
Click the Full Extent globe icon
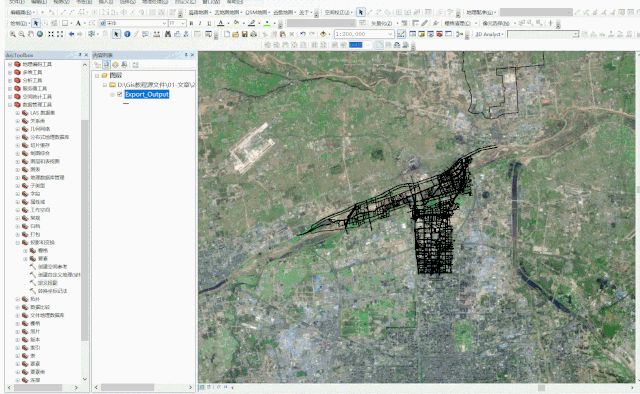click(40, 34)
